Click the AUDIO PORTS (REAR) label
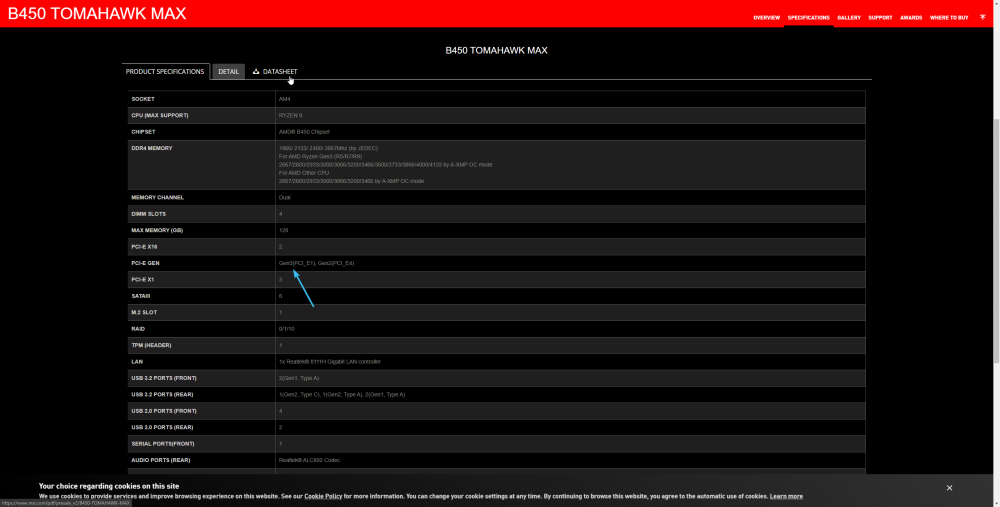This screenshot has width=1000, height=507. click(x=161, y=460)
